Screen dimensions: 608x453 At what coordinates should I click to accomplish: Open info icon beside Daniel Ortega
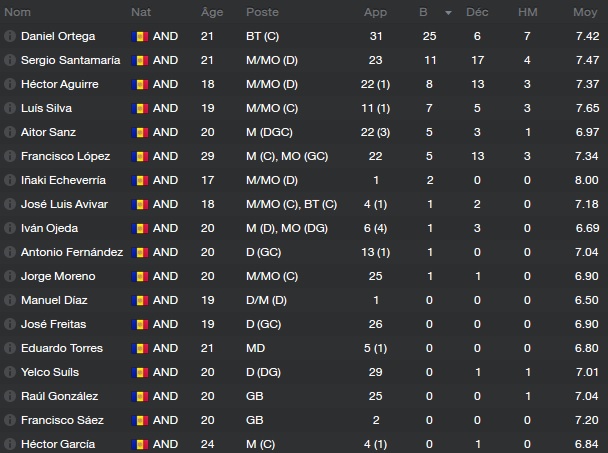[10, 36]
